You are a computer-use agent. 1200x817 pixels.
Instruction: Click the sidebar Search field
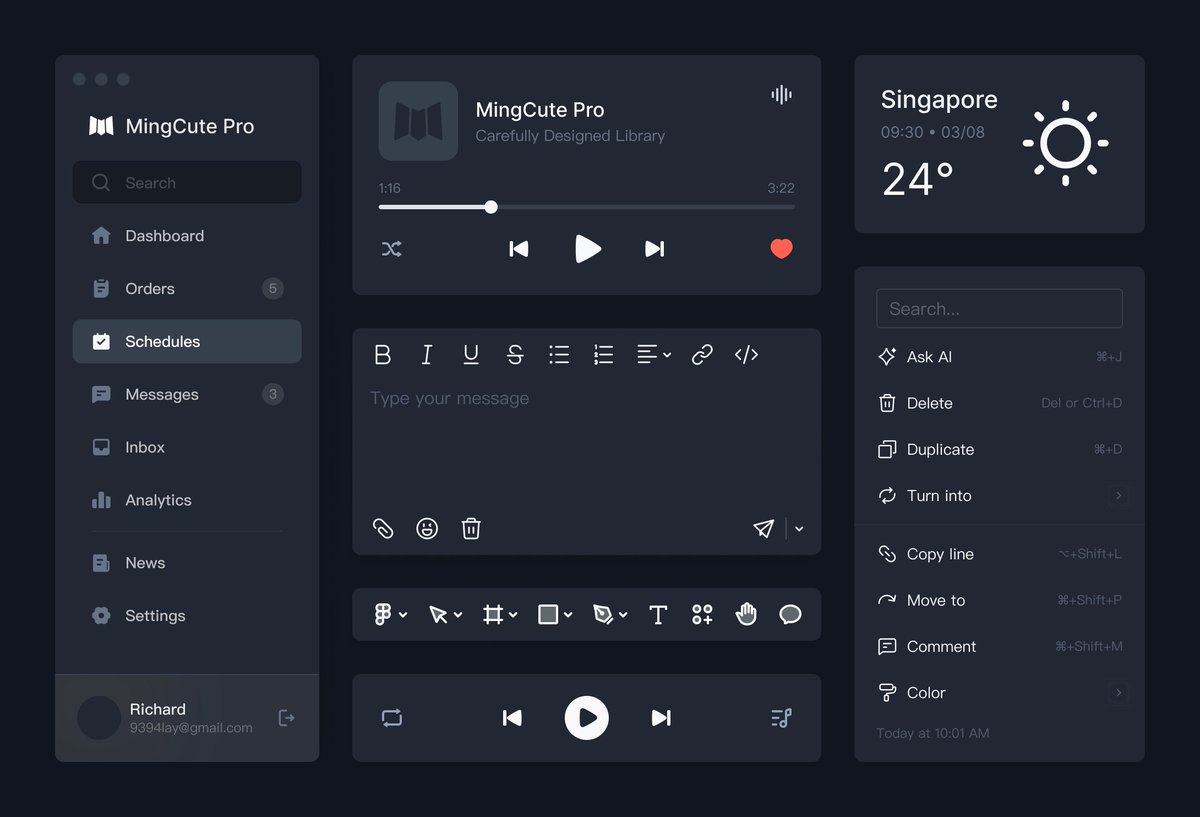pyautogui.click(x=187, y=183)
